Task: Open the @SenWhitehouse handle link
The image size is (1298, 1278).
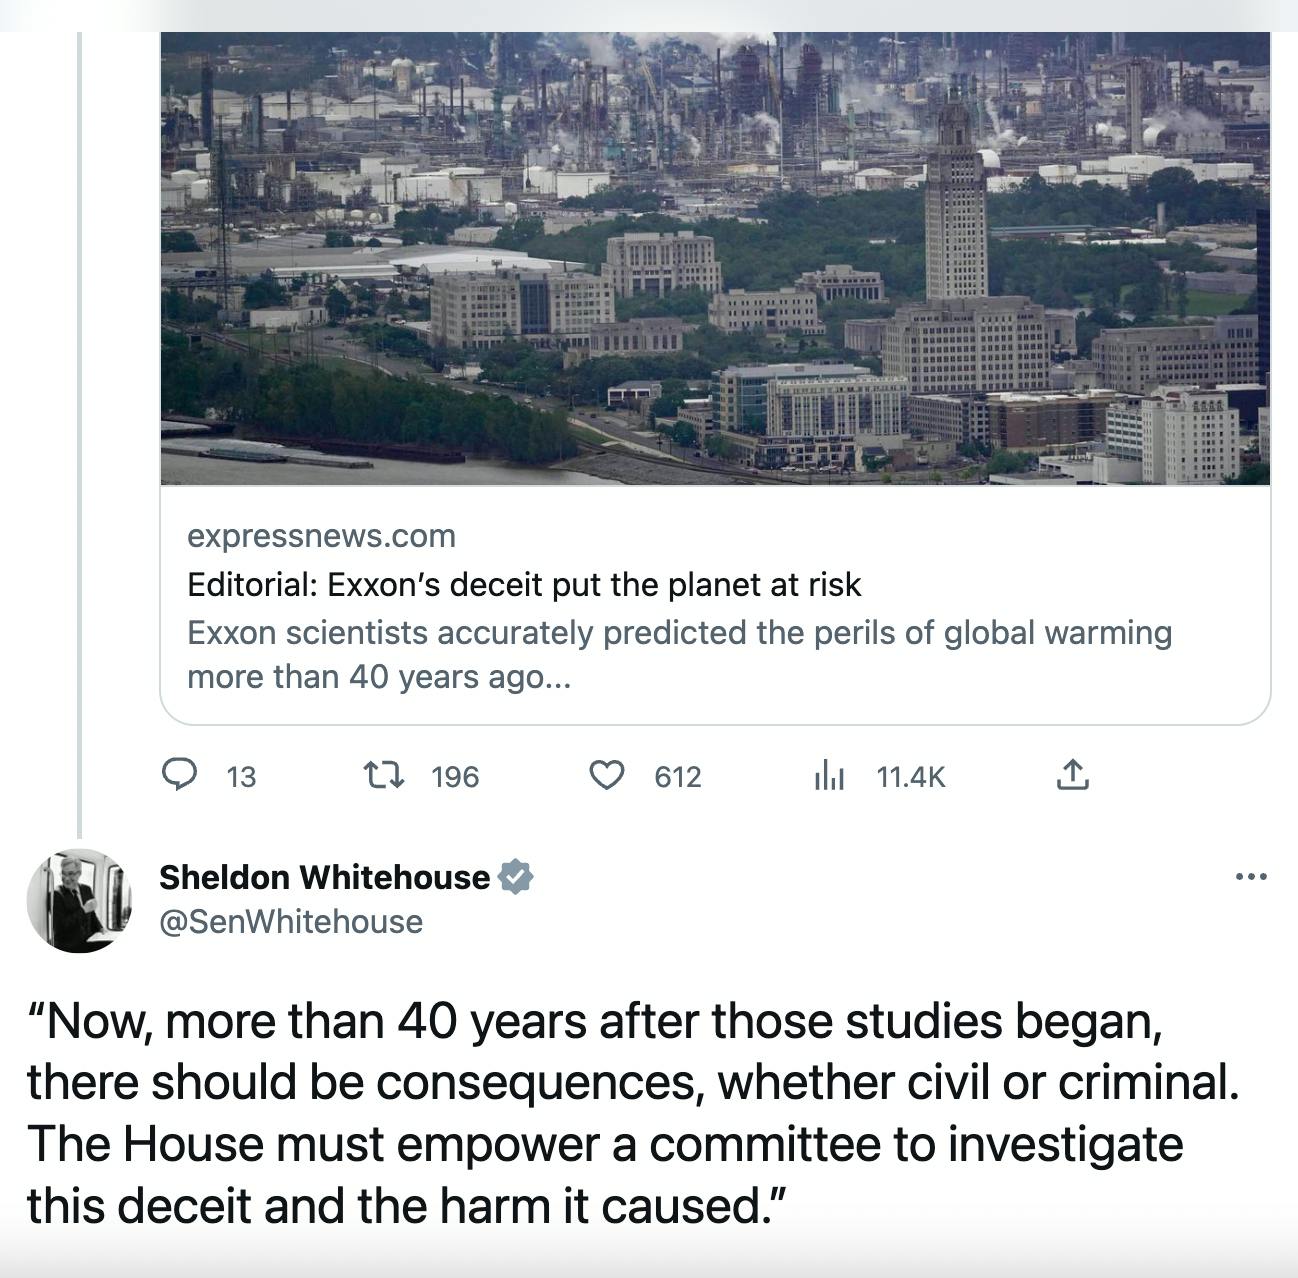Action: tap(291, 921)
